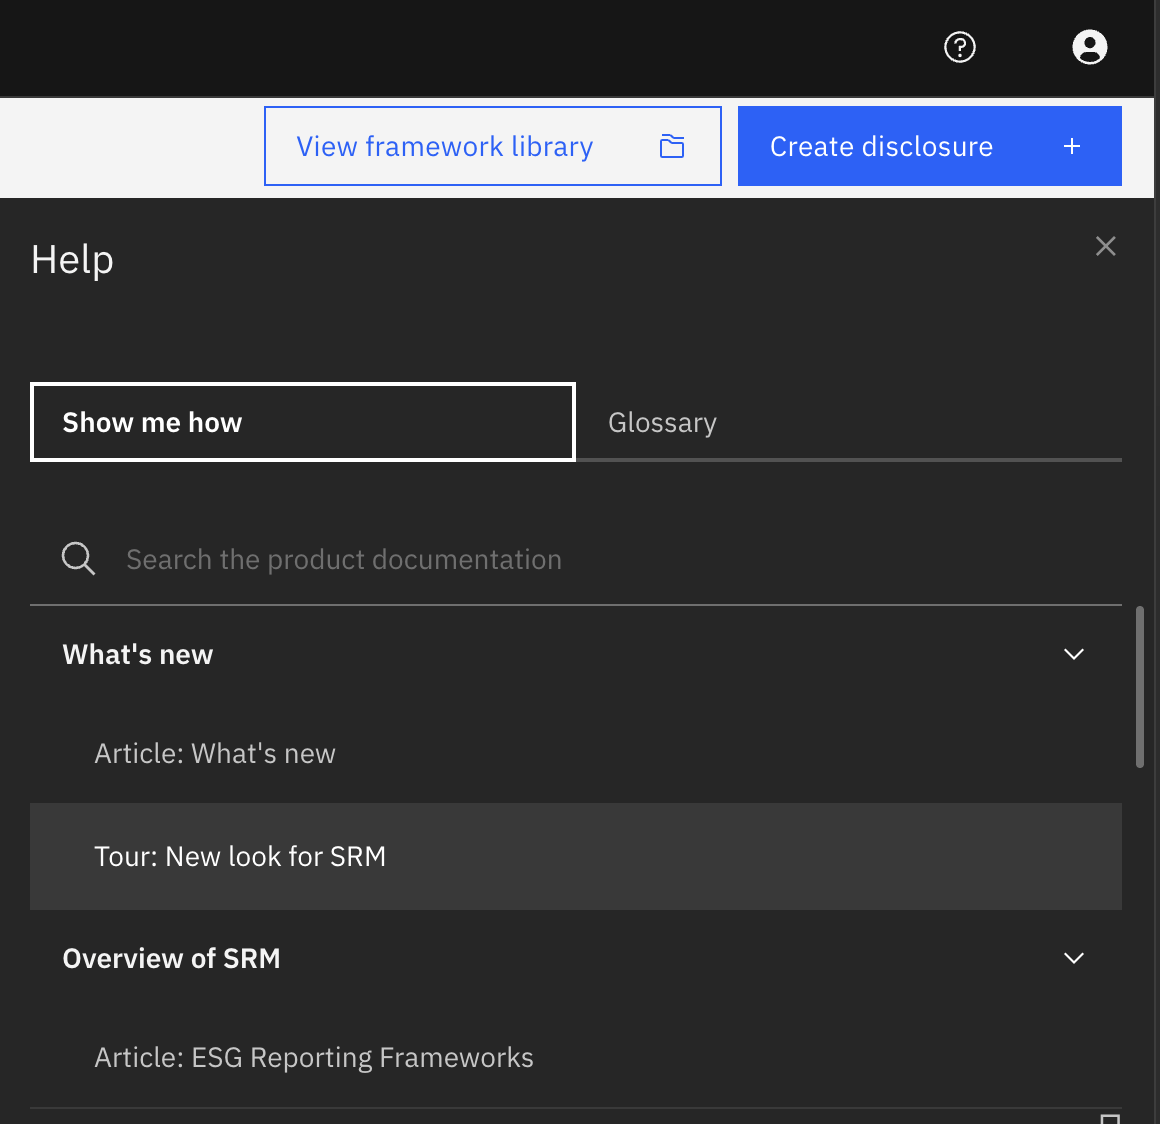Click the search magnifier icon
Image resolution: width=1160 pixels, height=1124 pixels.
78,559
